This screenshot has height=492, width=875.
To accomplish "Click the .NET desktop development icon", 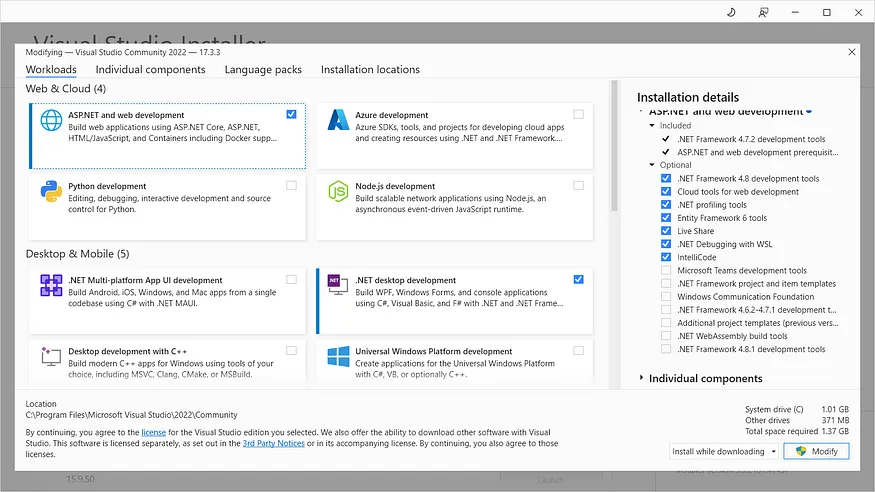I will click(x=338, y=286).
